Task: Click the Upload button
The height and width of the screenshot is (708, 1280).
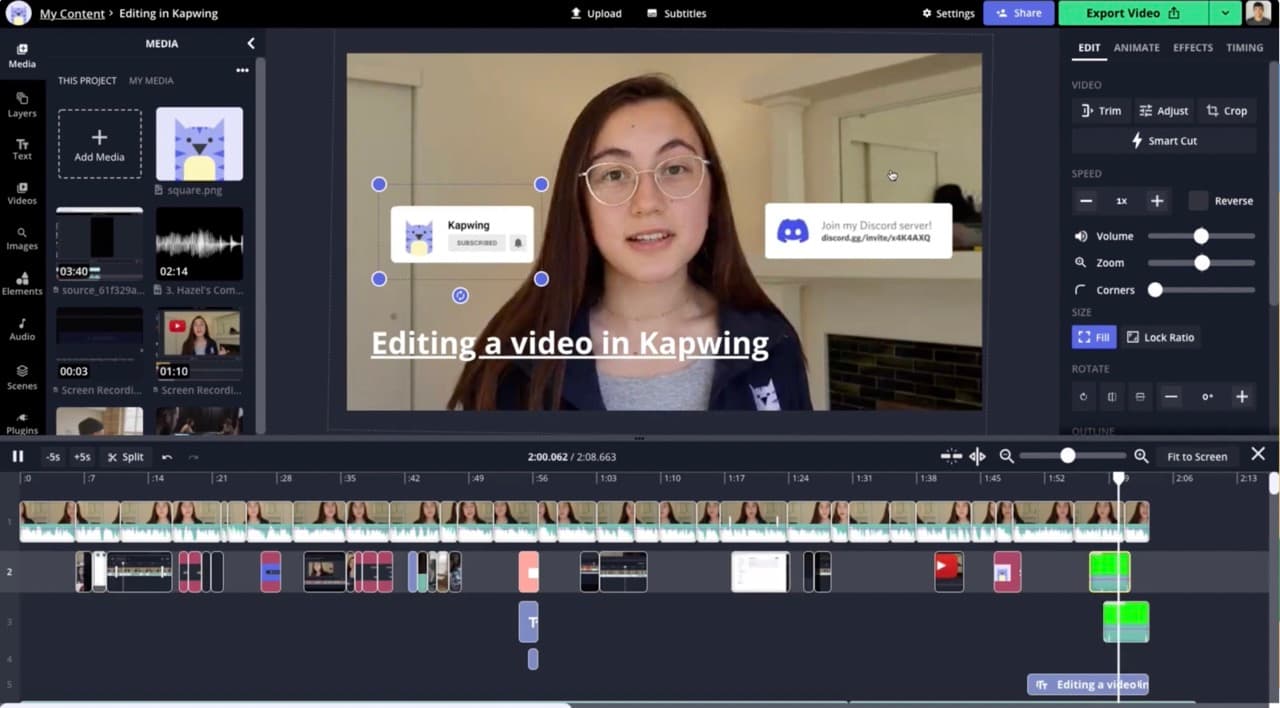Action: pyautogui.click(x=596, y=13)
